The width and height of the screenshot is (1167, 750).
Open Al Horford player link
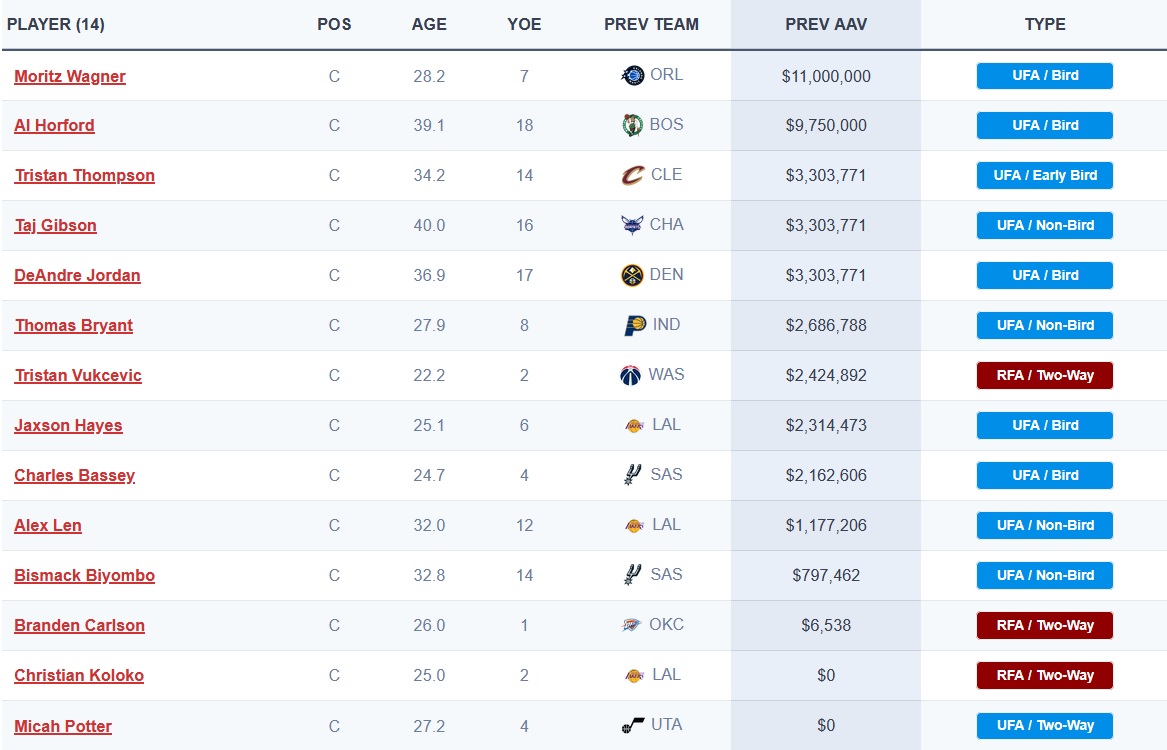click(x=54, y=125)
